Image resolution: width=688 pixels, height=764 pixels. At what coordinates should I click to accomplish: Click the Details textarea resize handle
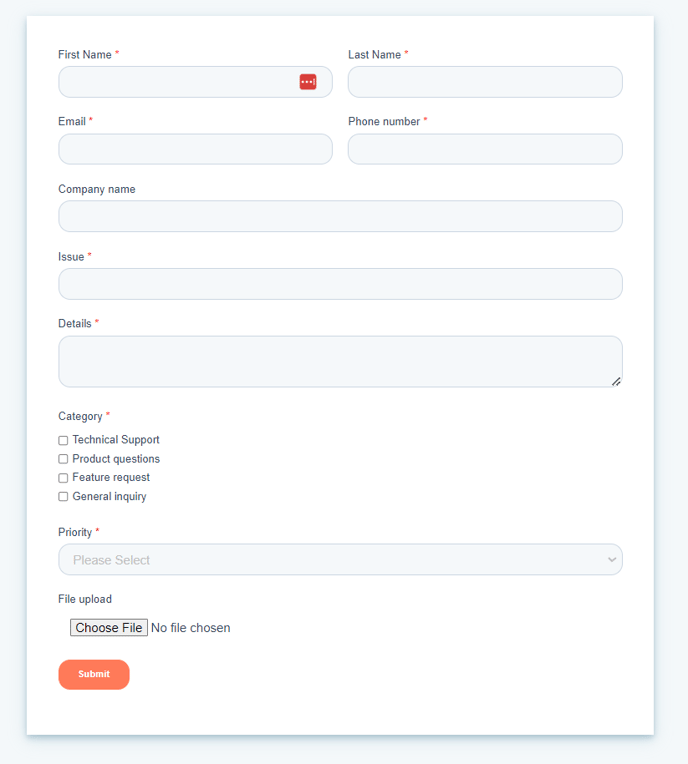click(616, 381)
